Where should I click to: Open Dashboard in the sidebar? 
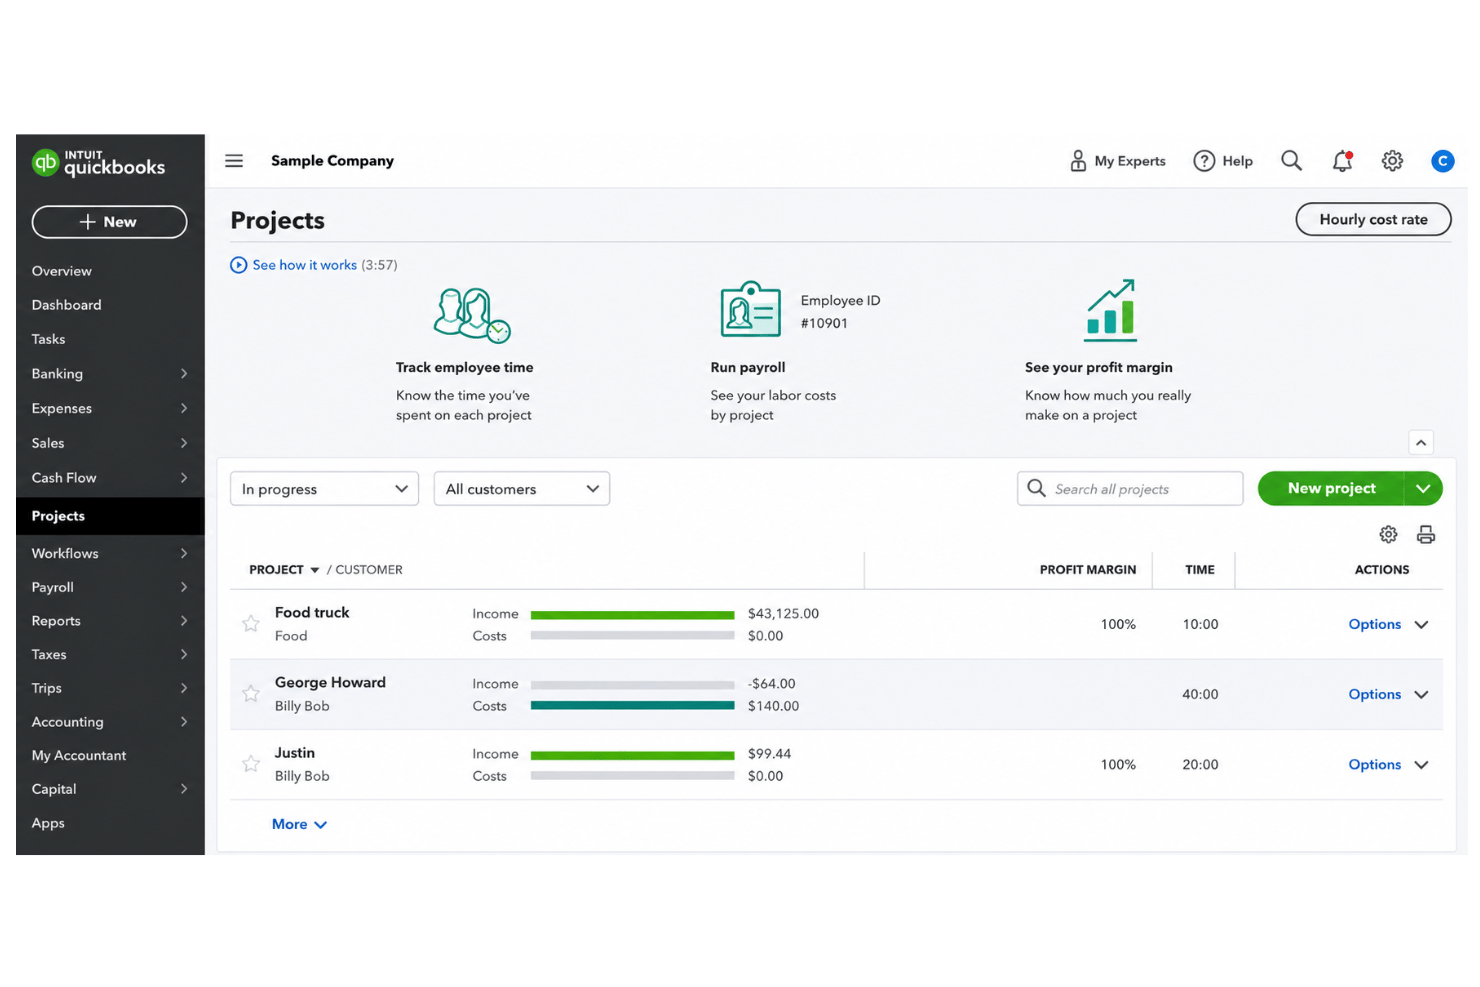pos(66,305)
